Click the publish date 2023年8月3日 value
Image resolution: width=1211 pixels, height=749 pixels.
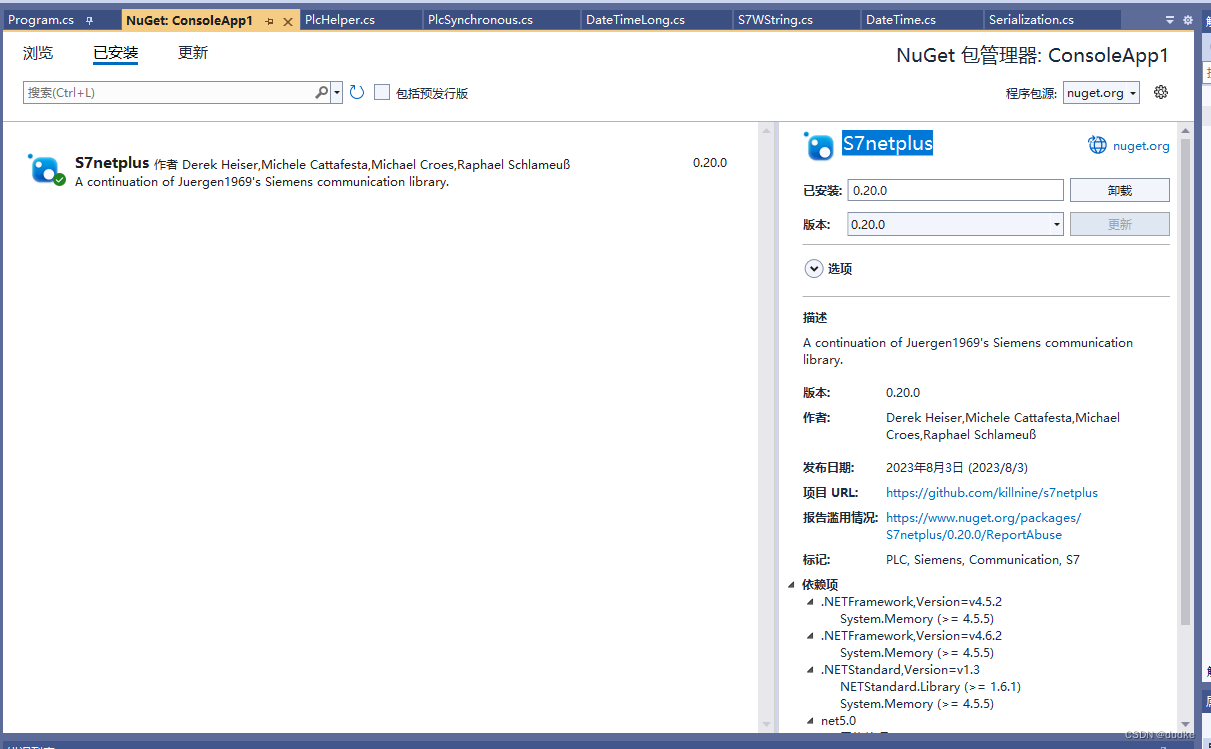click(957, 468)
